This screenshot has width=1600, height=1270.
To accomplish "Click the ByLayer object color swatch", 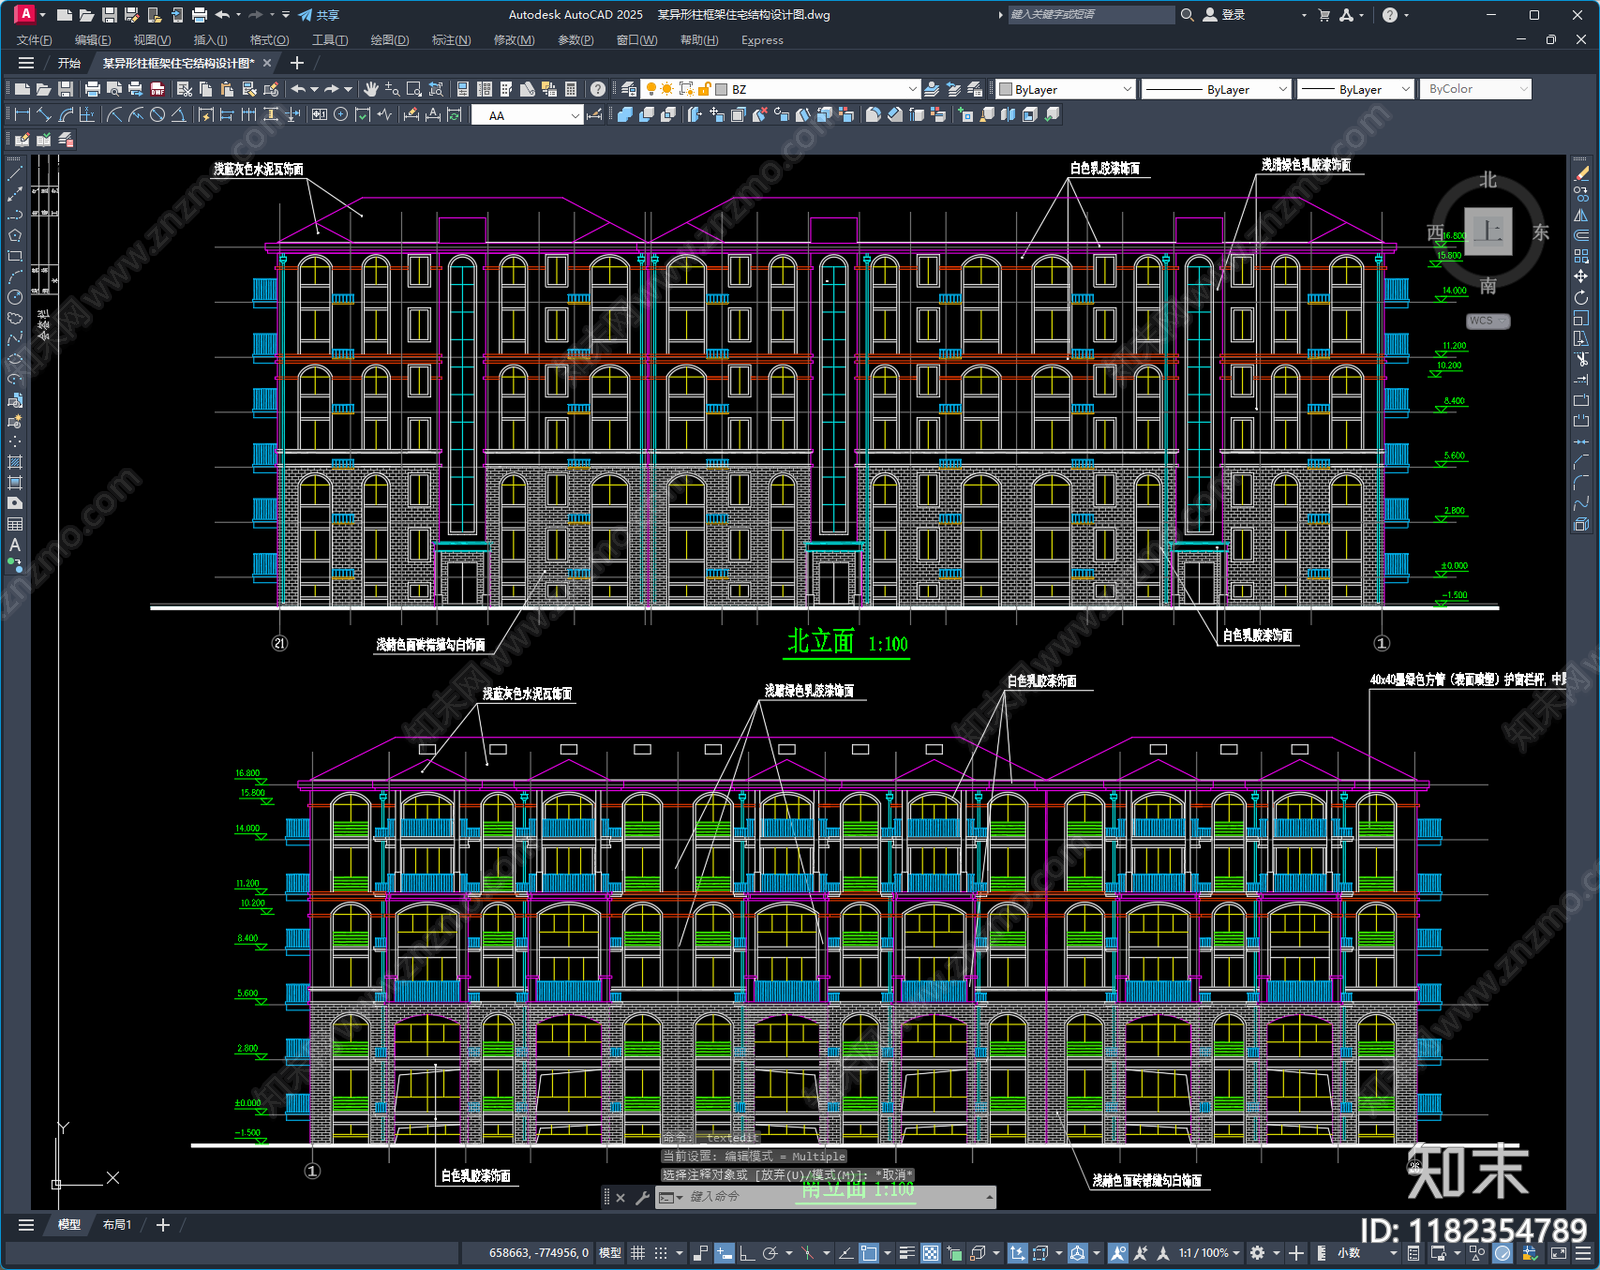I will pos(1006,89).
